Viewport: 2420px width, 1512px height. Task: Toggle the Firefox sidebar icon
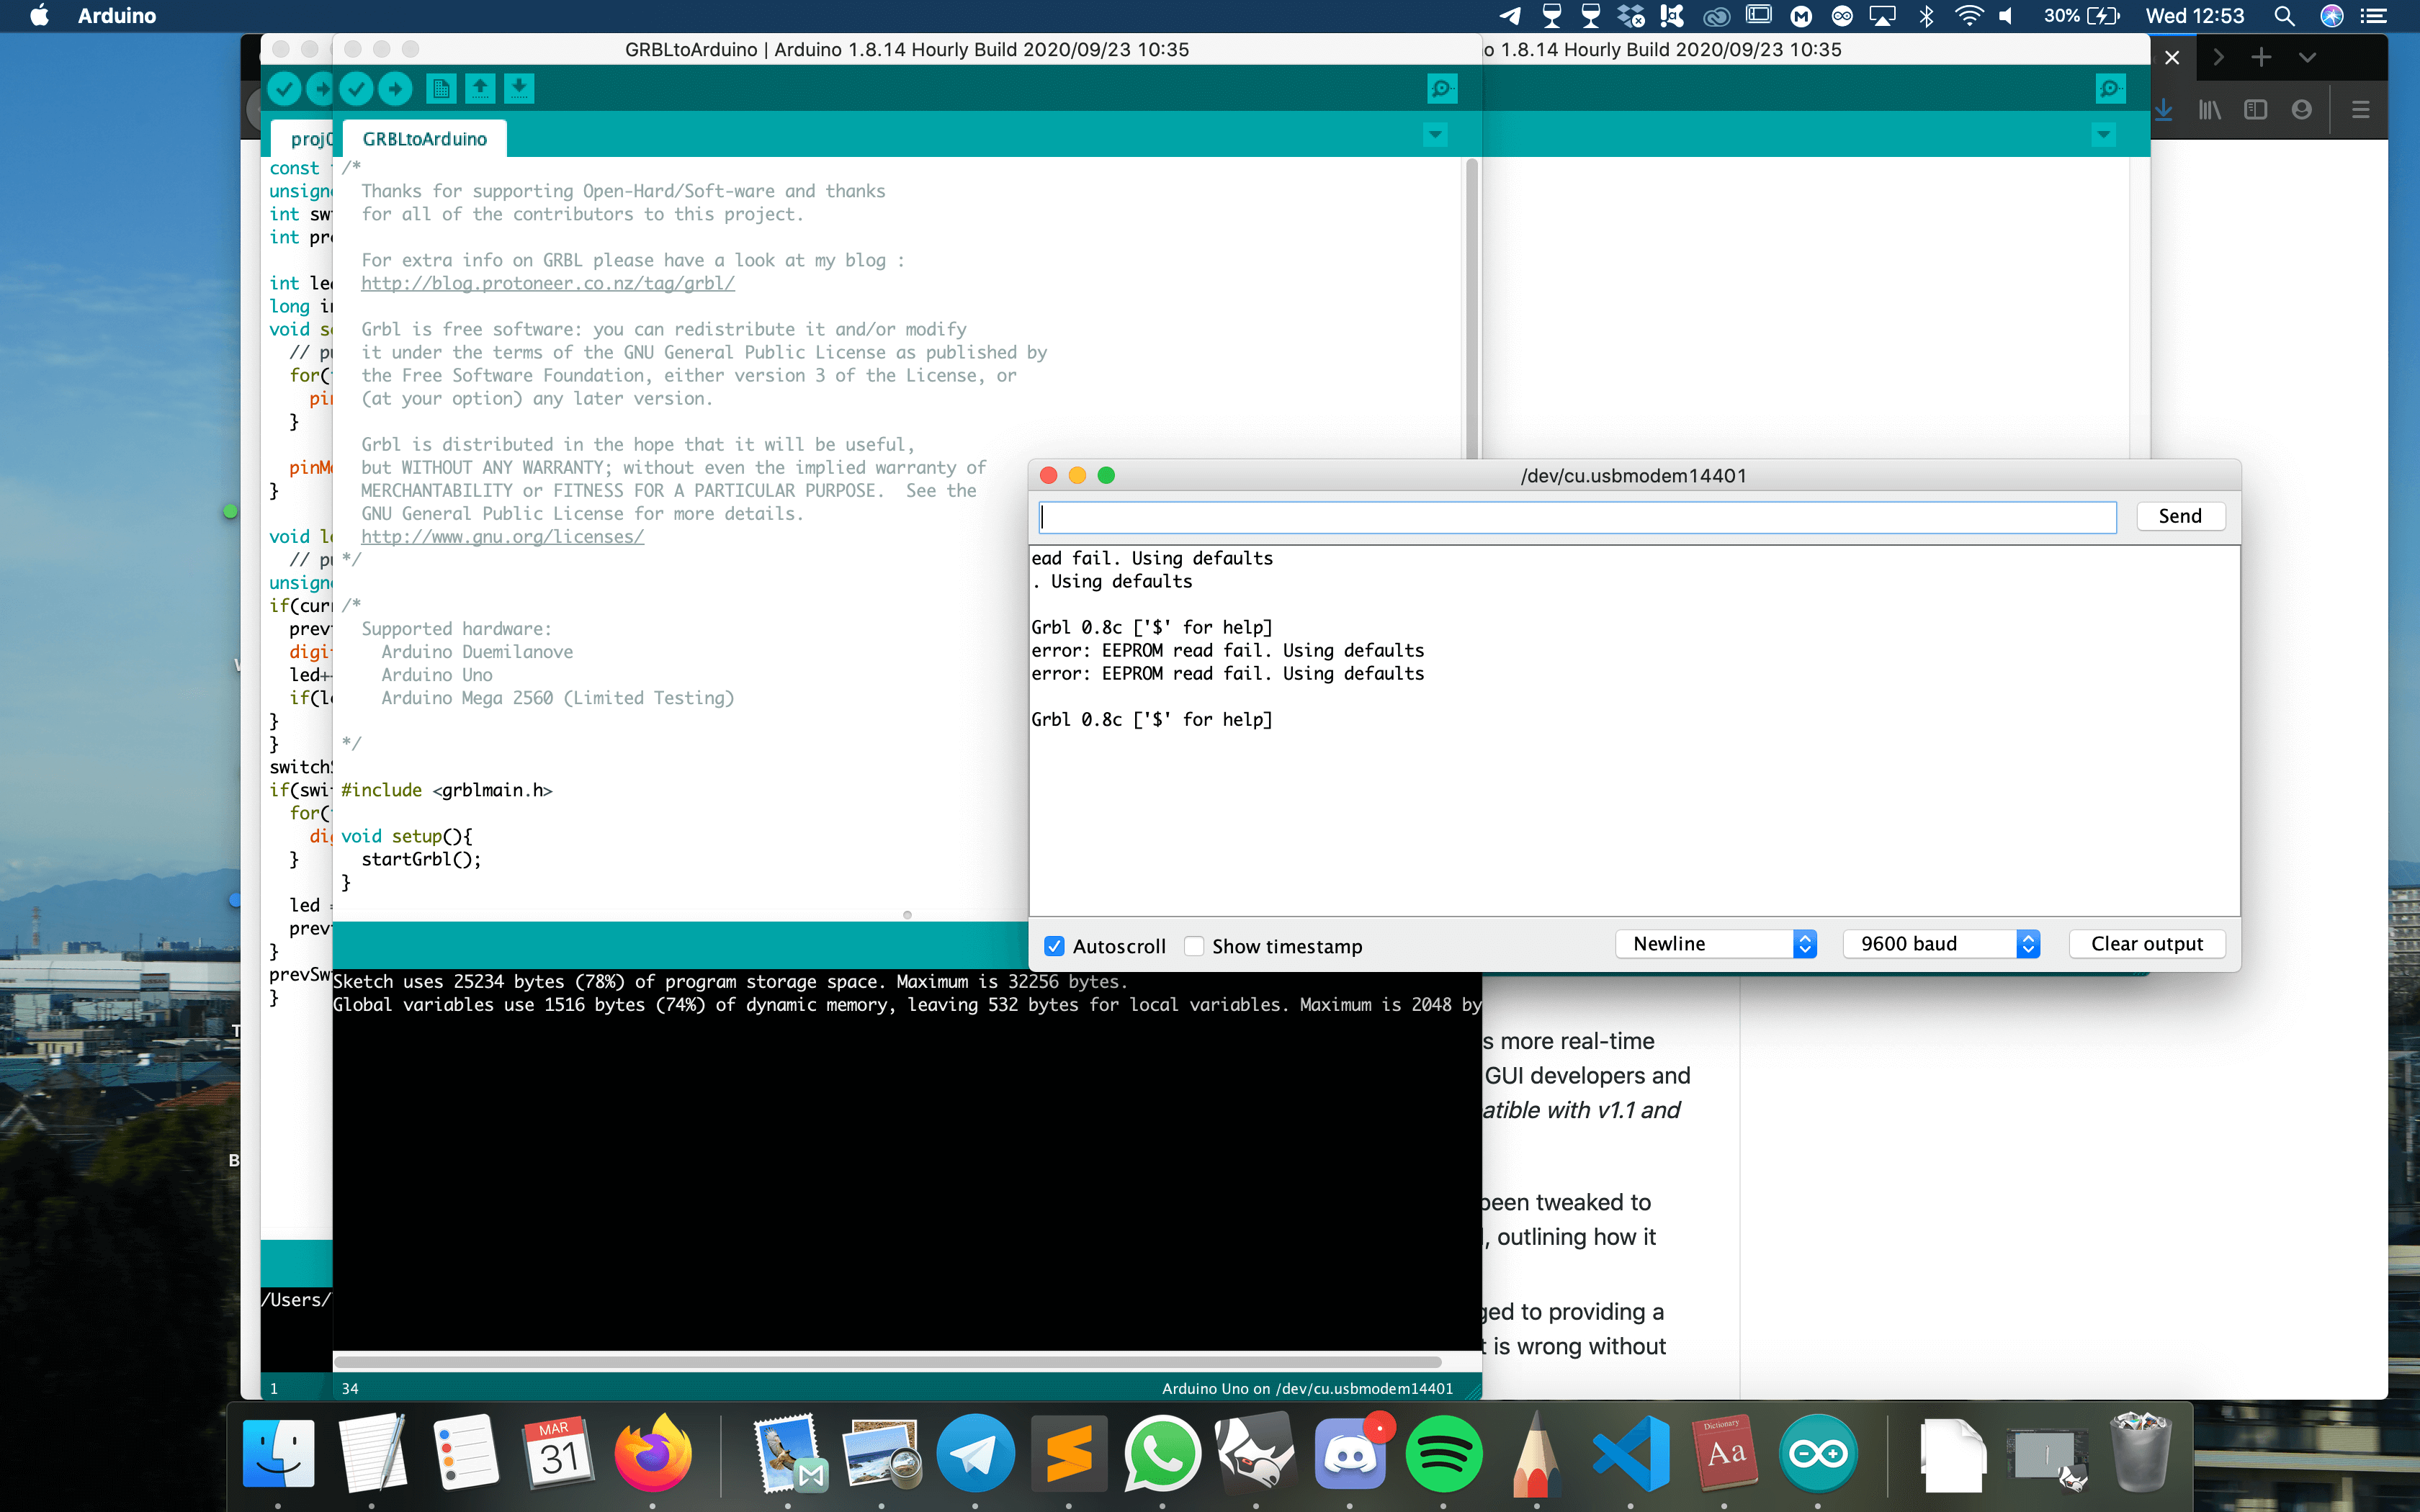[x=2255, y=110]
